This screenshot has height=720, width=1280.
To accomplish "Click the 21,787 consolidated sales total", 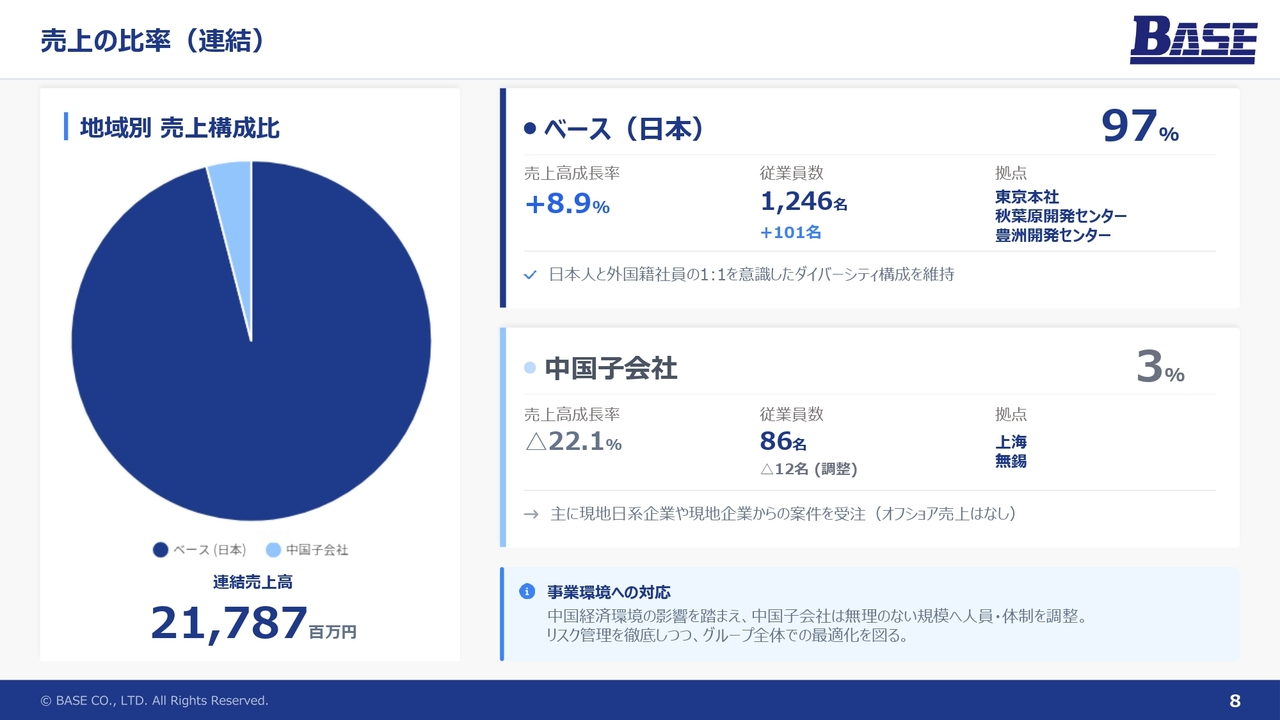I will [229, 623].
